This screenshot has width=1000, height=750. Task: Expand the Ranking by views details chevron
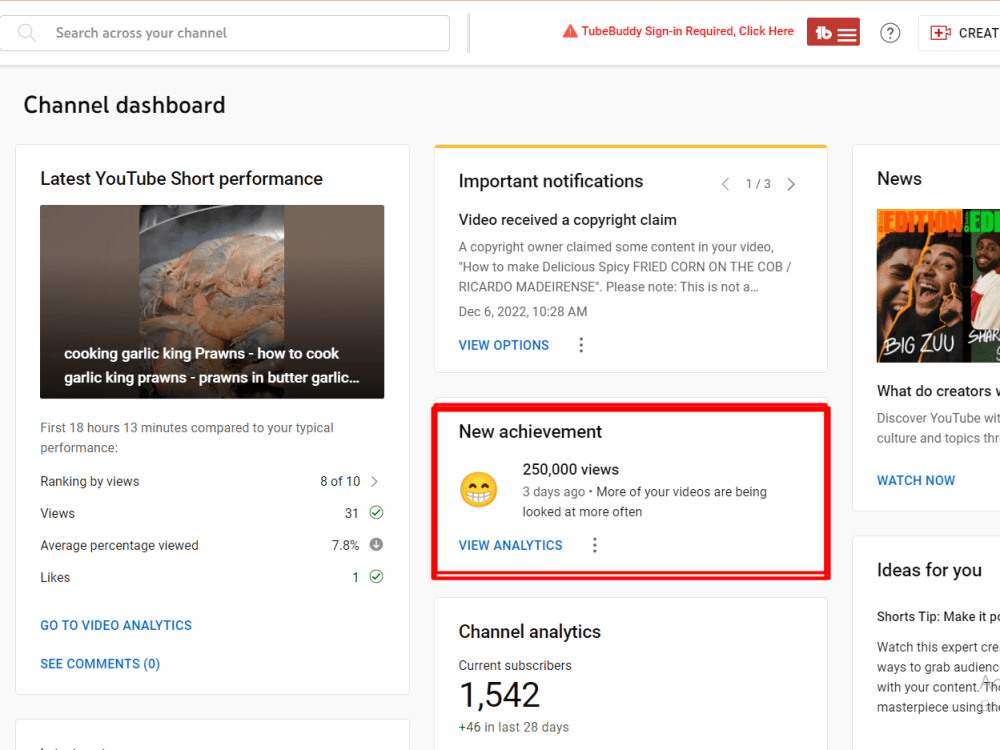[375, 481]
